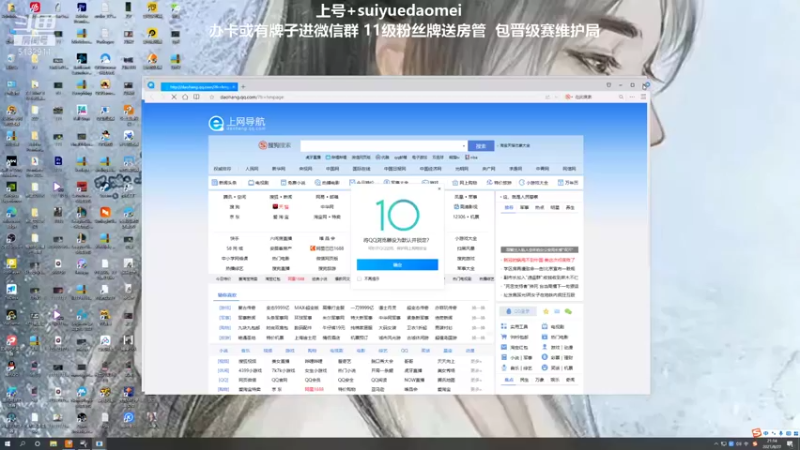Open the 万年历 calendar icon link
Image resolution: width=800 pixels, height=450 pixels.
568,183
